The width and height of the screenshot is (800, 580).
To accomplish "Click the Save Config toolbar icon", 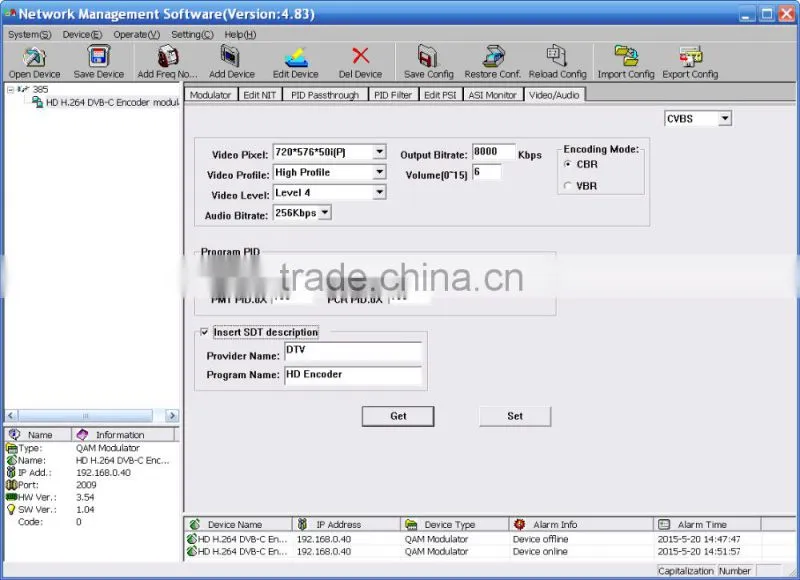I will pyautogui.click(x=428, y=57).
